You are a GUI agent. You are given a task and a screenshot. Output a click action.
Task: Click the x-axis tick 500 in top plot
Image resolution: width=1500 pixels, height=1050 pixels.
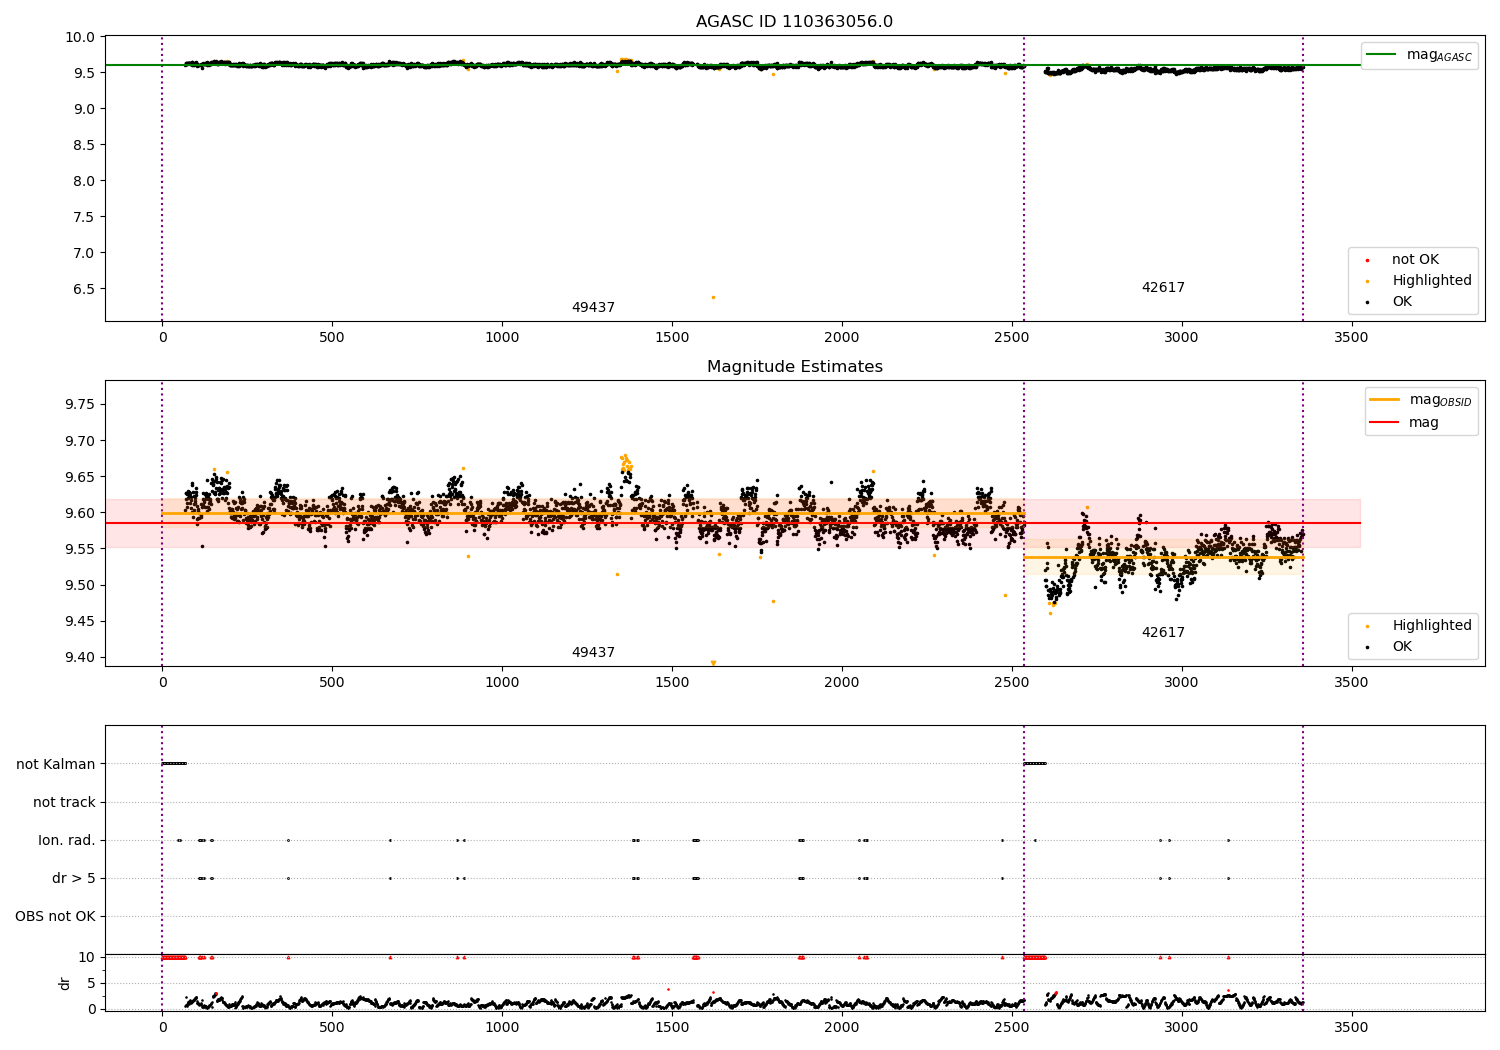click(332, 338)
